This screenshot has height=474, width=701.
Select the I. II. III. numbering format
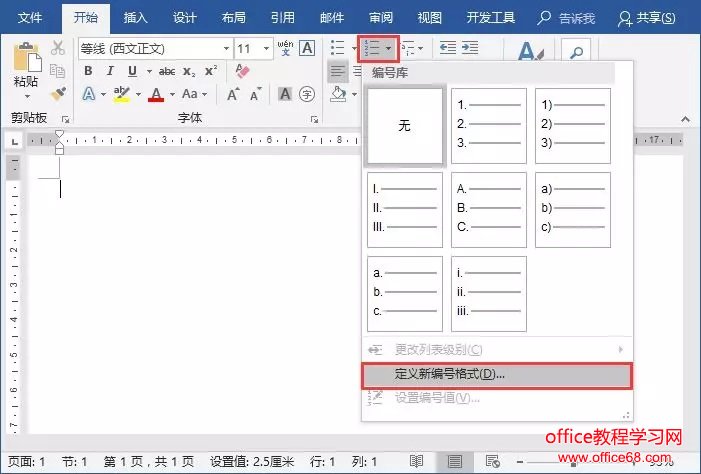tap(405, 210)
